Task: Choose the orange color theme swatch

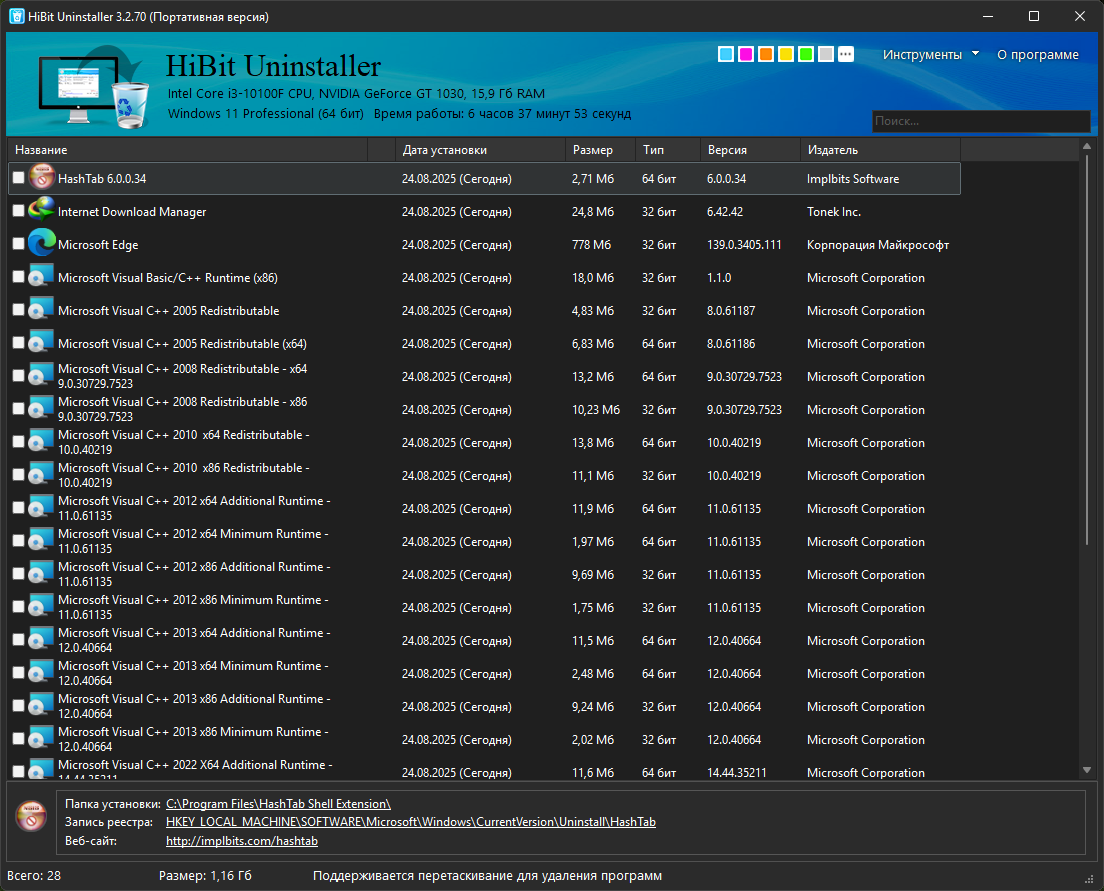Action: [x=766, y=54]
